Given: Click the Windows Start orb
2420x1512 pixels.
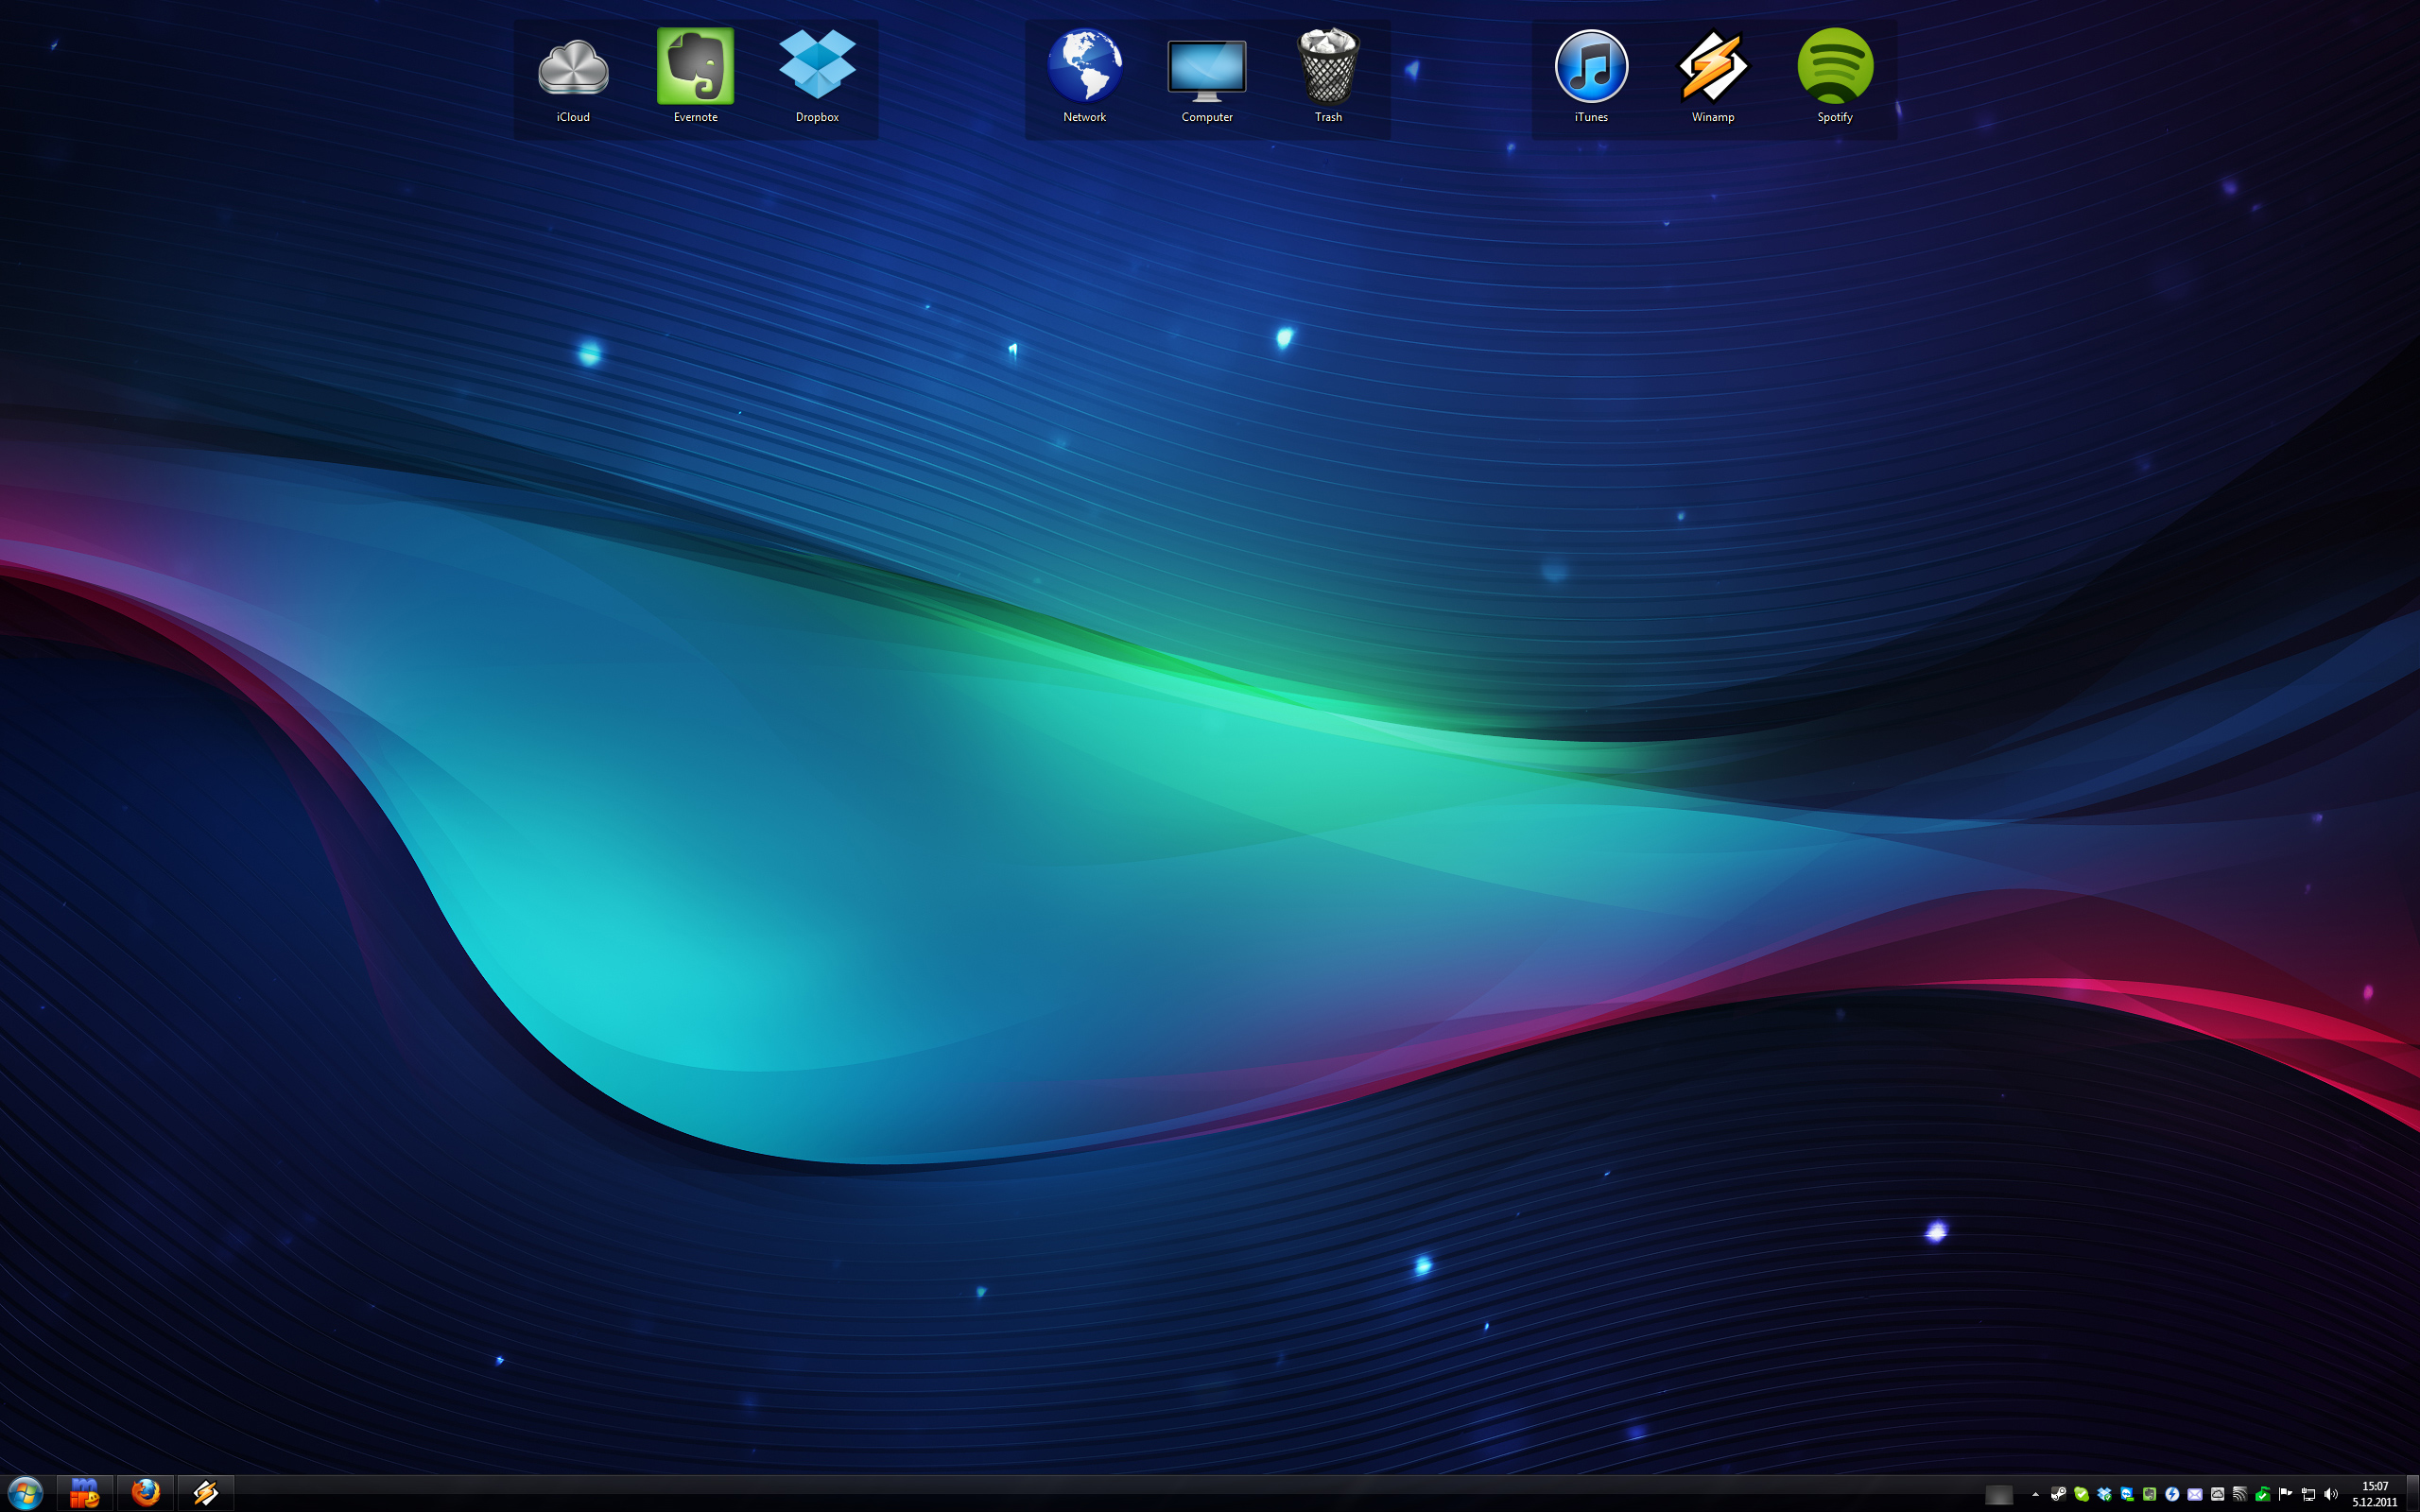Looking at the screenshot, I should [25, 1494].
